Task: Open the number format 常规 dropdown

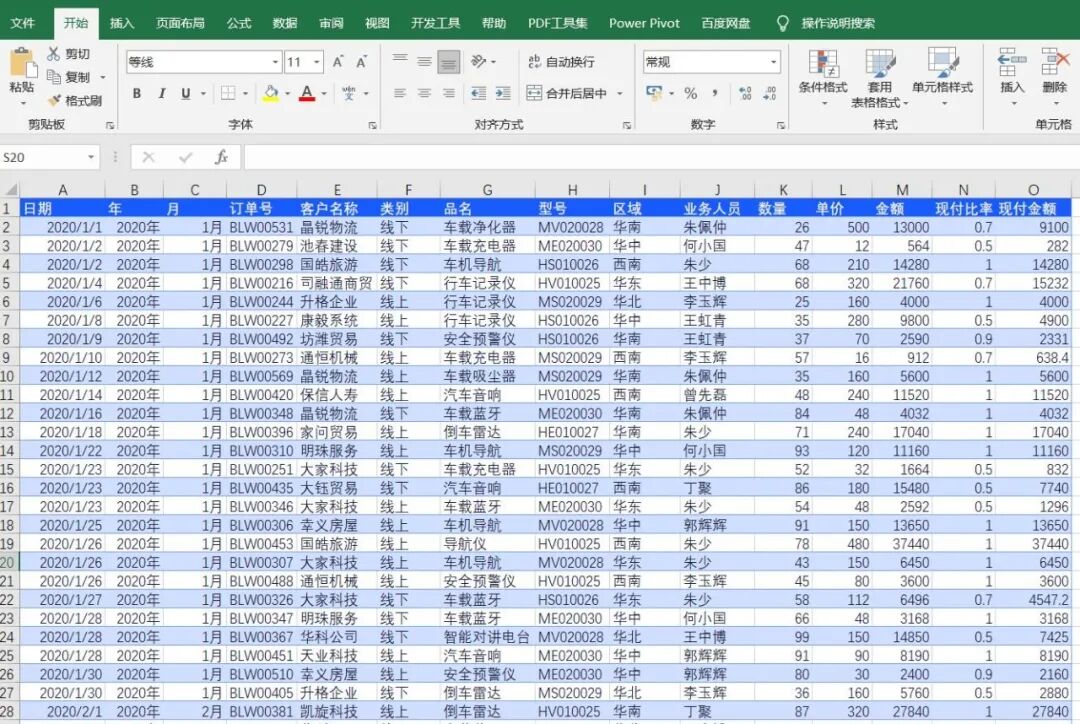Action: 773,62
